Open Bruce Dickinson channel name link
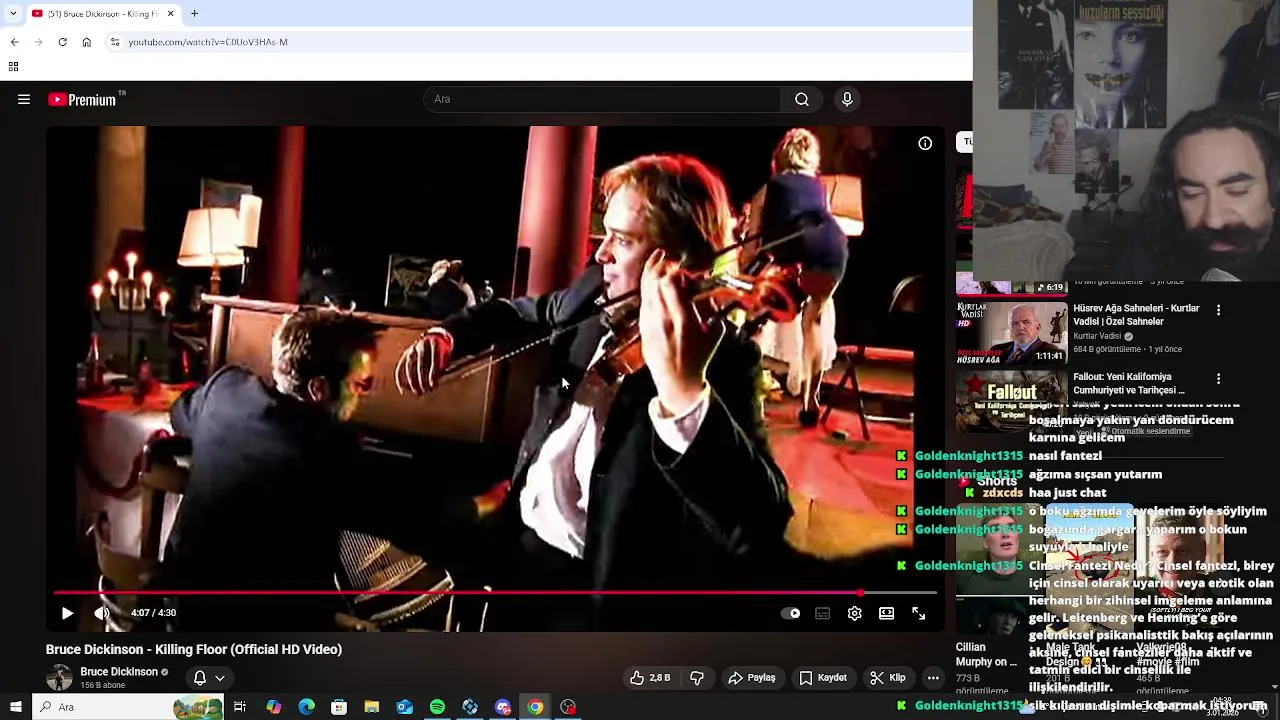The height and width of the screenshot is (720, 1280). point(119,672)
